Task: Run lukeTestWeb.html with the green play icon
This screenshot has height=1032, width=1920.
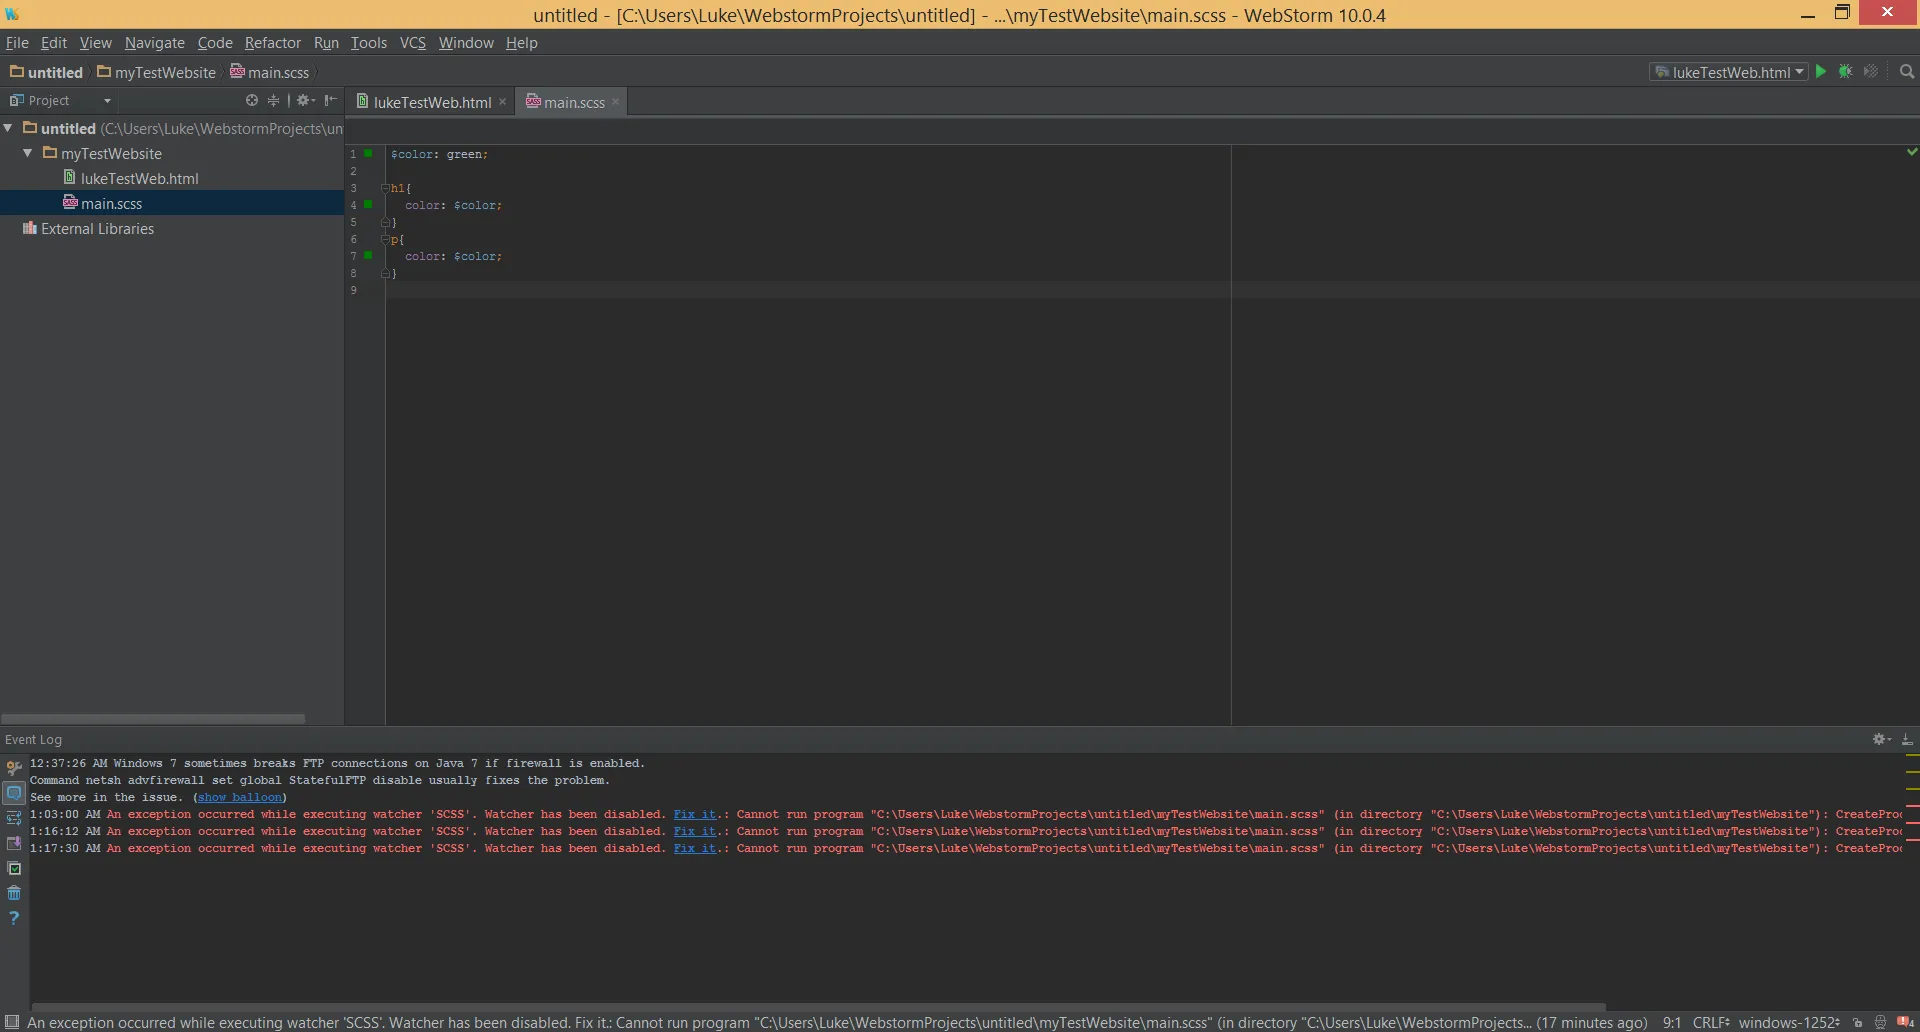Action: [1821, 72]
